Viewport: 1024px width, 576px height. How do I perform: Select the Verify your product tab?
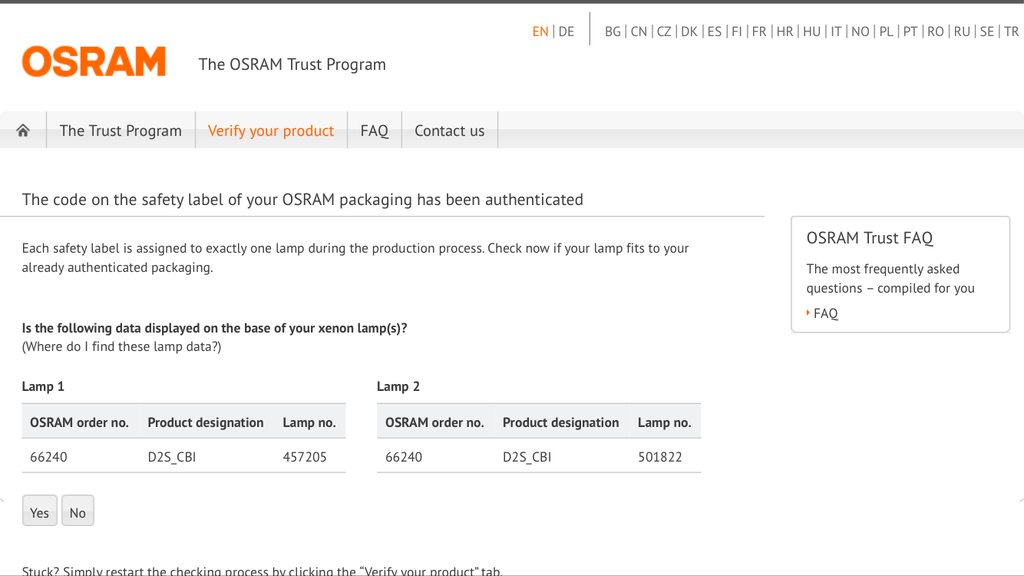pyautogui.click(x=271, y=131)
